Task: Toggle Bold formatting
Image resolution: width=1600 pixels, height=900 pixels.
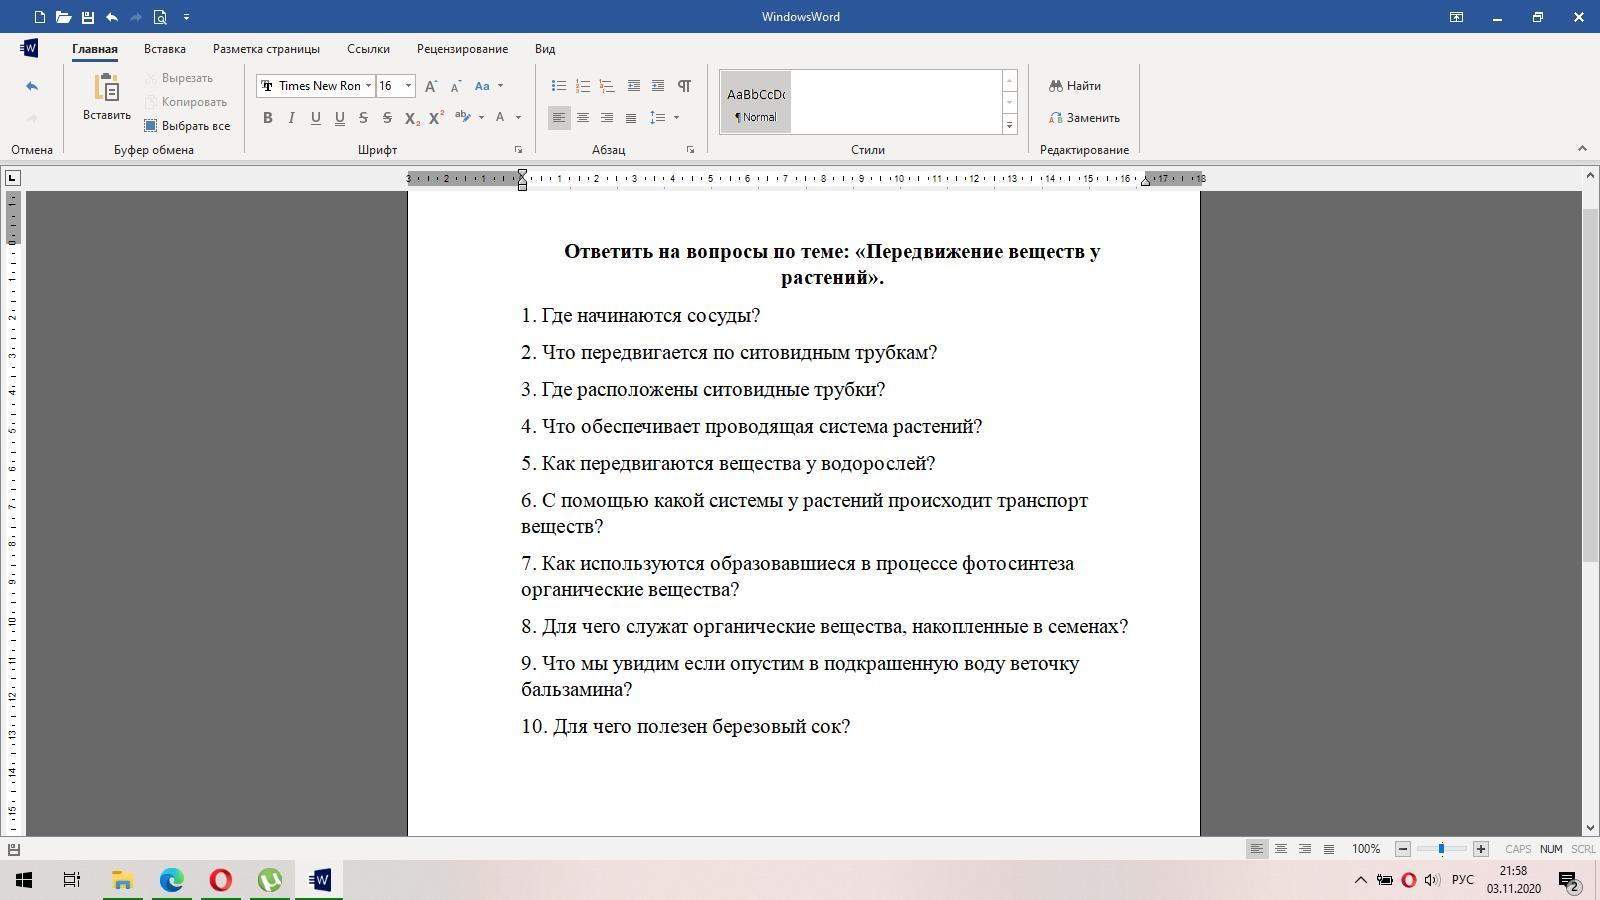Action: pyautogui.click(x=268, y=118)
